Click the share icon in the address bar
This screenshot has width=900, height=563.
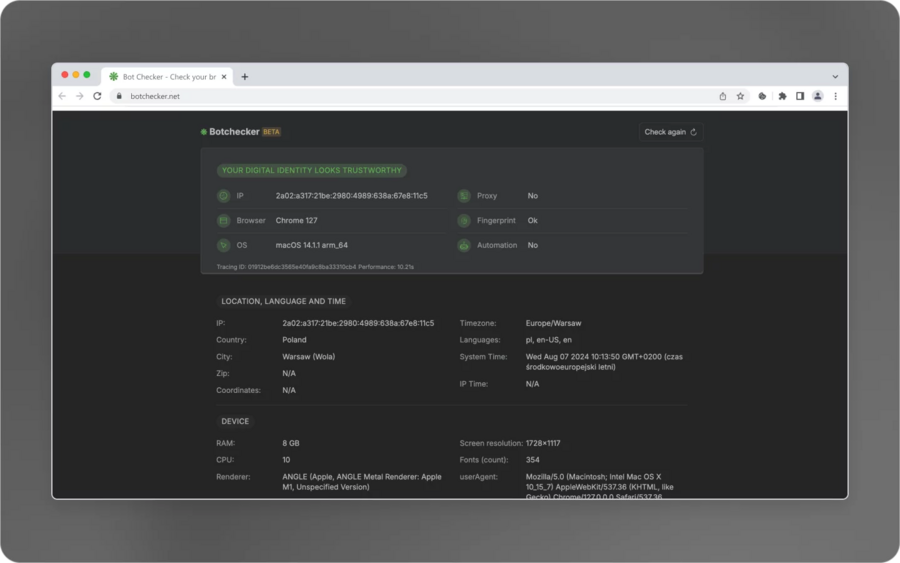click(723, 96)
